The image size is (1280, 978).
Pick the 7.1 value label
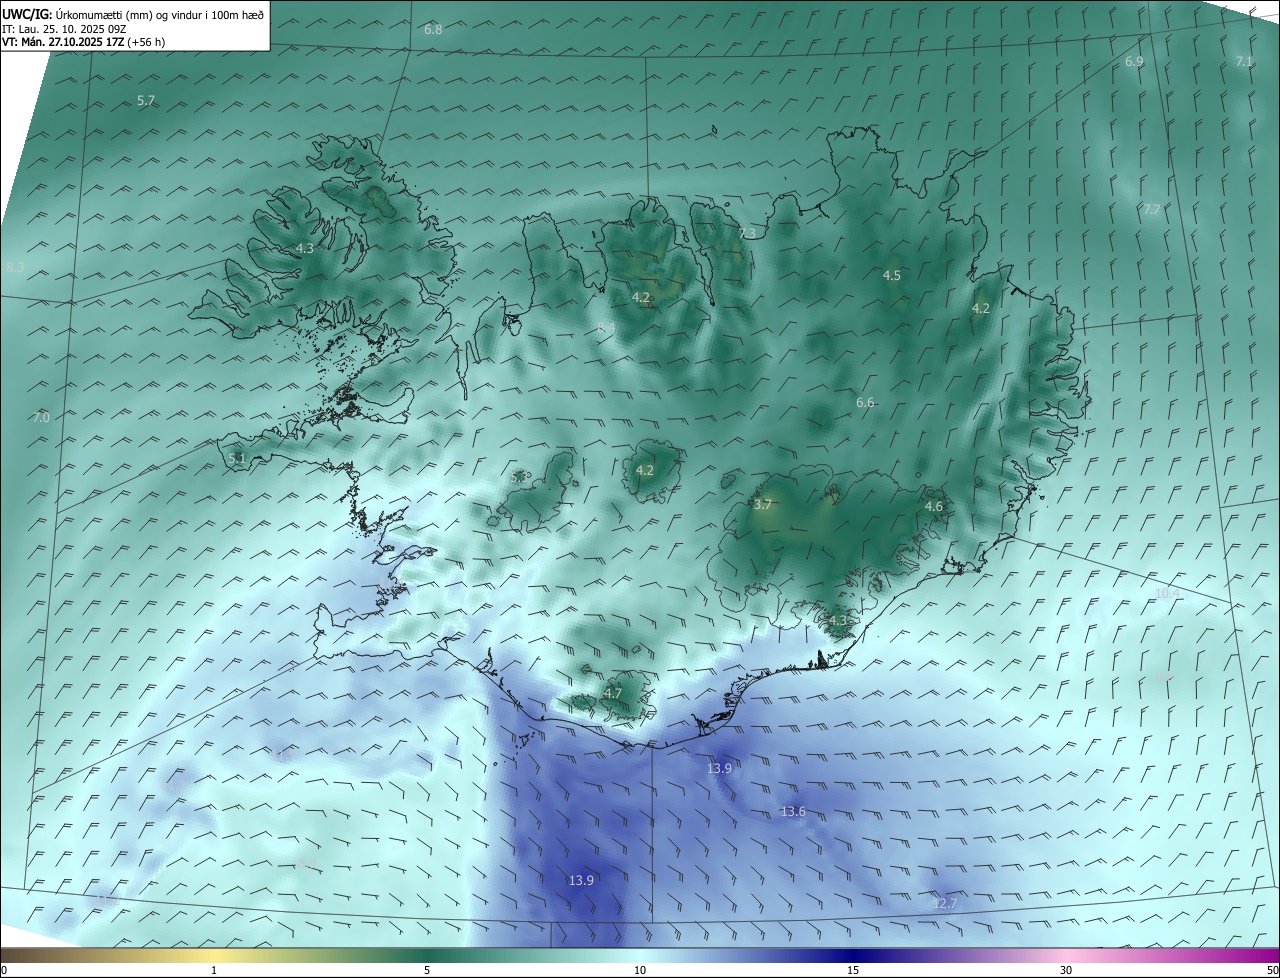(x=1244, y=61)
